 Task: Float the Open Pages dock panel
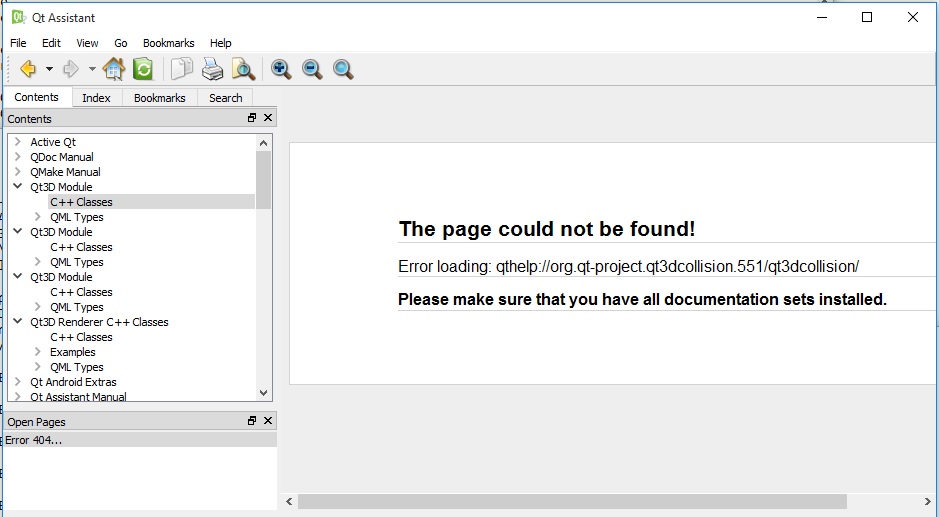click(x=252, y=421)
